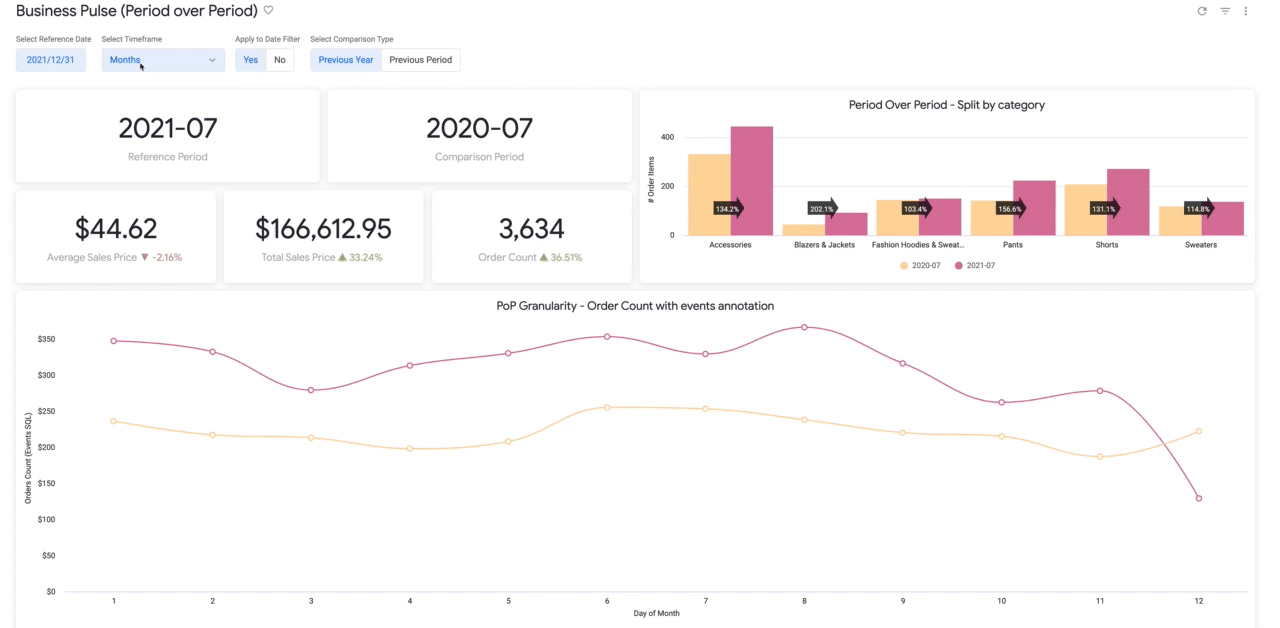Toggle the 2020-07 legend swatch
This screenshot has height=628, width=1280.
click(x=905, y=266)
